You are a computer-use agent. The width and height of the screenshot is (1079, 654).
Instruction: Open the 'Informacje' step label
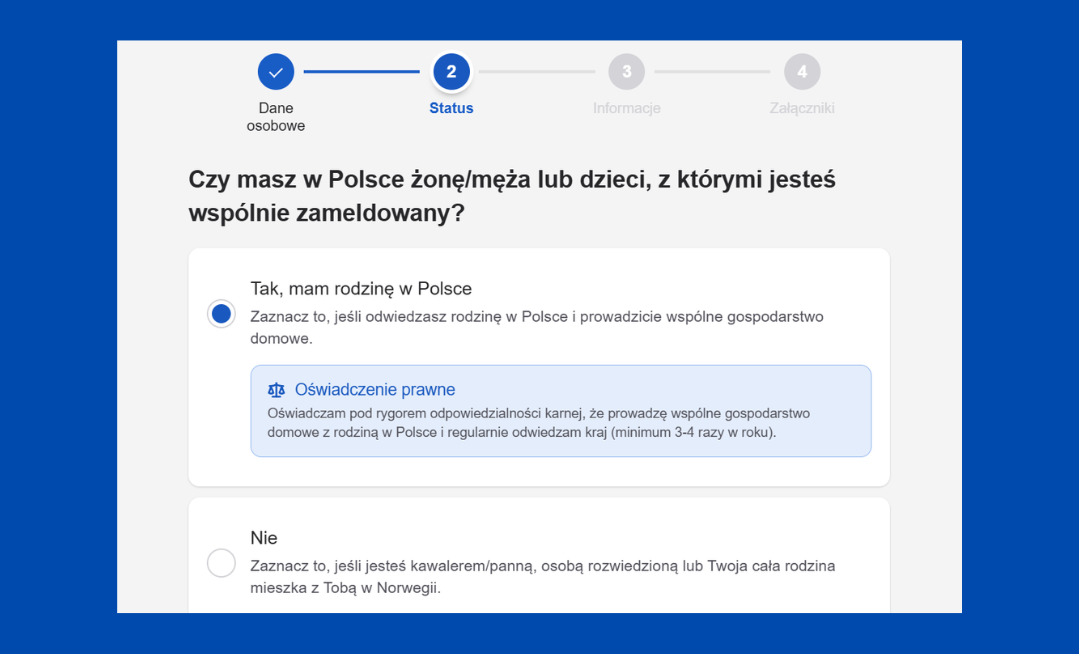pyautogui.click(x=626, y=108)
